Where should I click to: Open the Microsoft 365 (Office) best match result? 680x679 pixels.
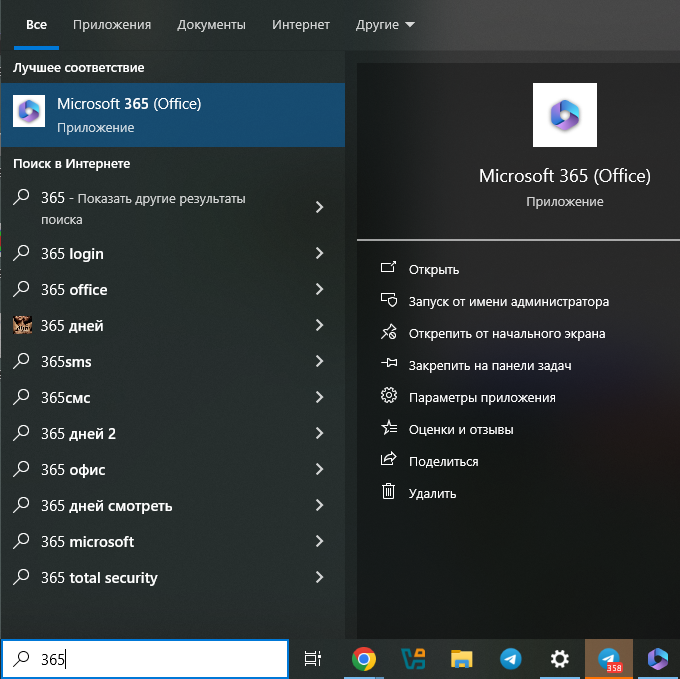click(x=173, y=115)
